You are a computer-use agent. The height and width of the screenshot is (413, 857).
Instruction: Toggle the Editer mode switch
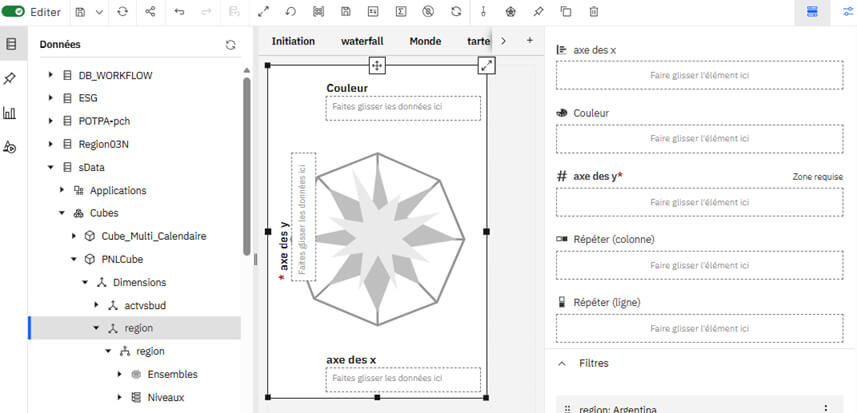13,12
